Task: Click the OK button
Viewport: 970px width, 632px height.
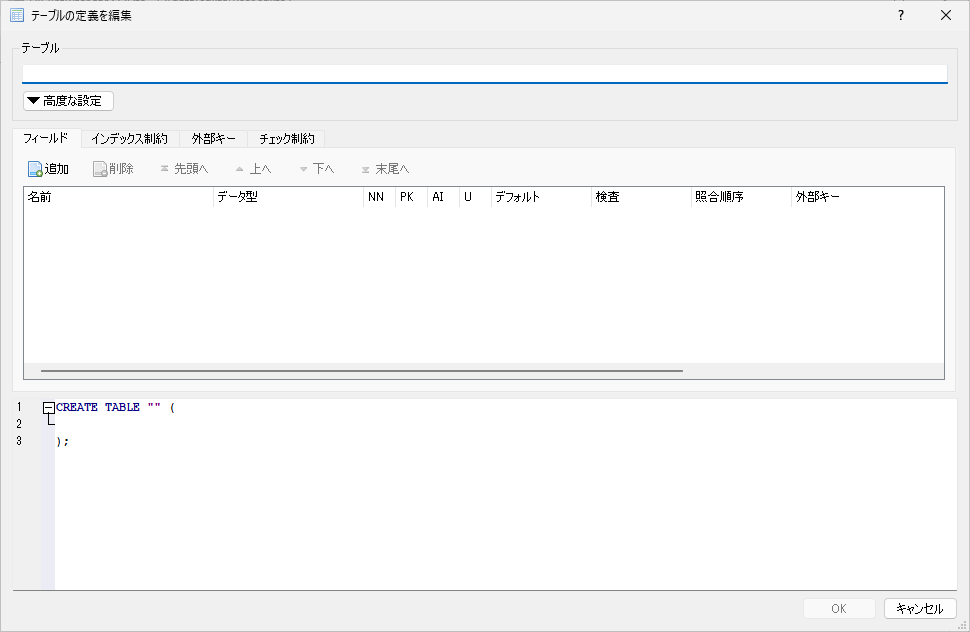Action: pos(838,608)
